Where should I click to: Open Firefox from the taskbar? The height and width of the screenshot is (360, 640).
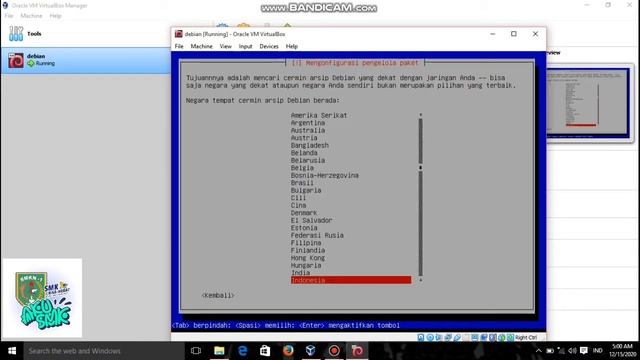tap(288, 351)
